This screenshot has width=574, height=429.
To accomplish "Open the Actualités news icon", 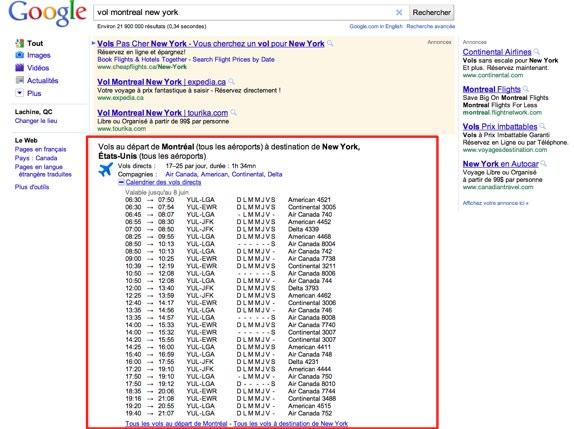I will pyautogui.click(x=19, y=81).
